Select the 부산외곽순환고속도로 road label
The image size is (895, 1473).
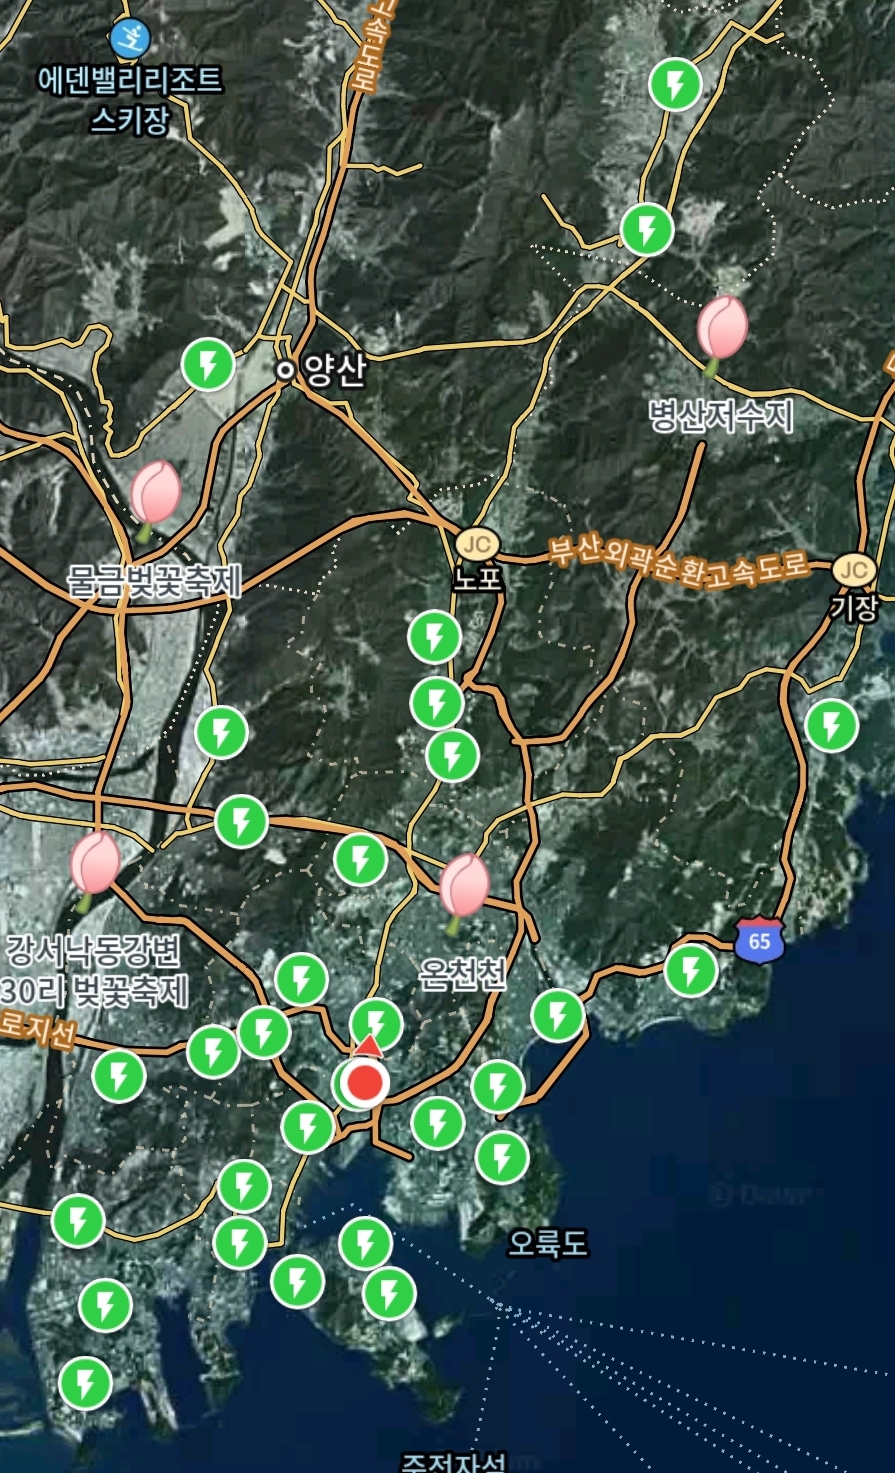pyautogui.click(x=678, y=563)
